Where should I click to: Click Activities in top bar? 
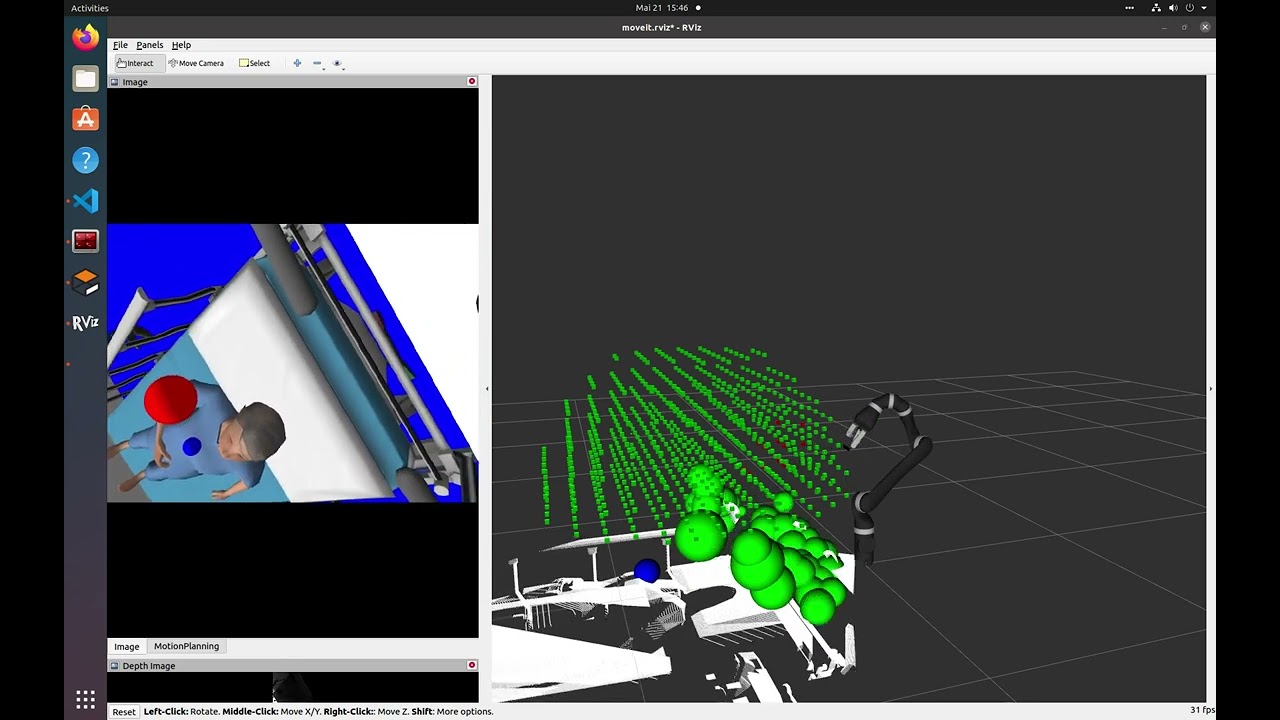[x=90, y=8]
